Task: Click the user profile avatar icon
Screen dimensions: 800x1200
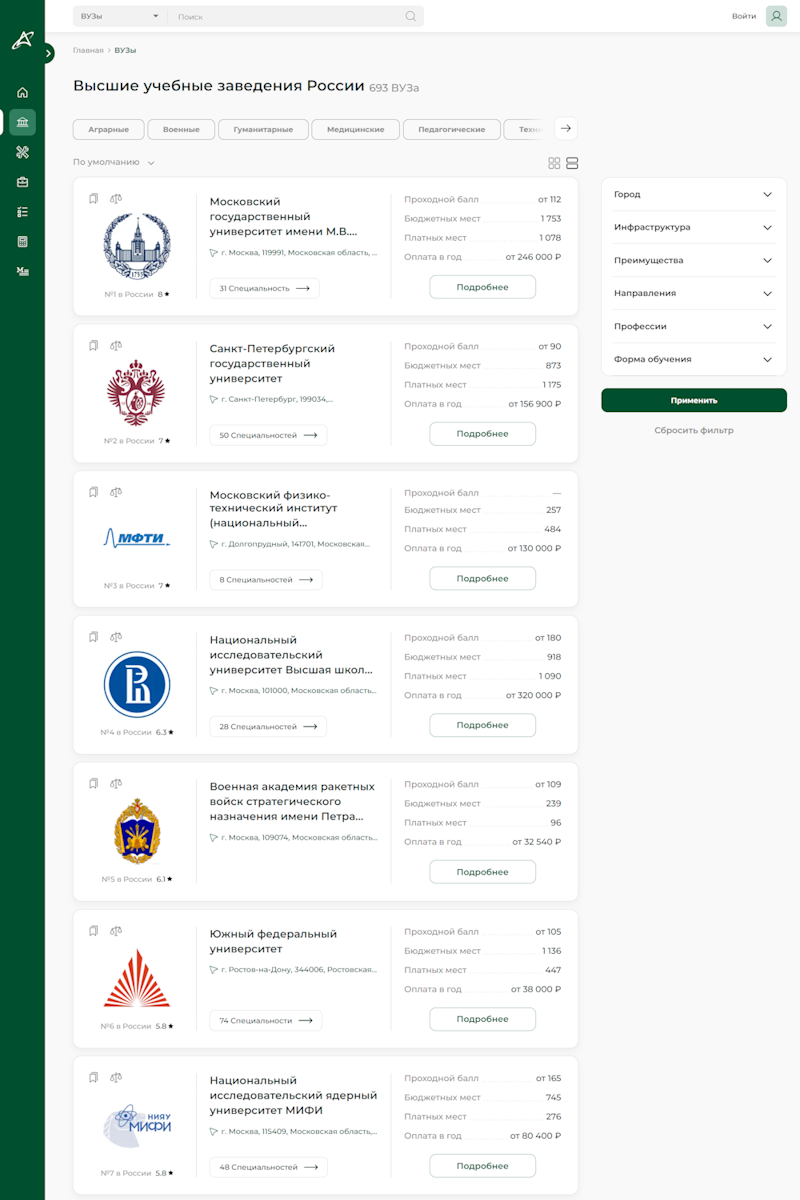Action: tap(776, 16)
